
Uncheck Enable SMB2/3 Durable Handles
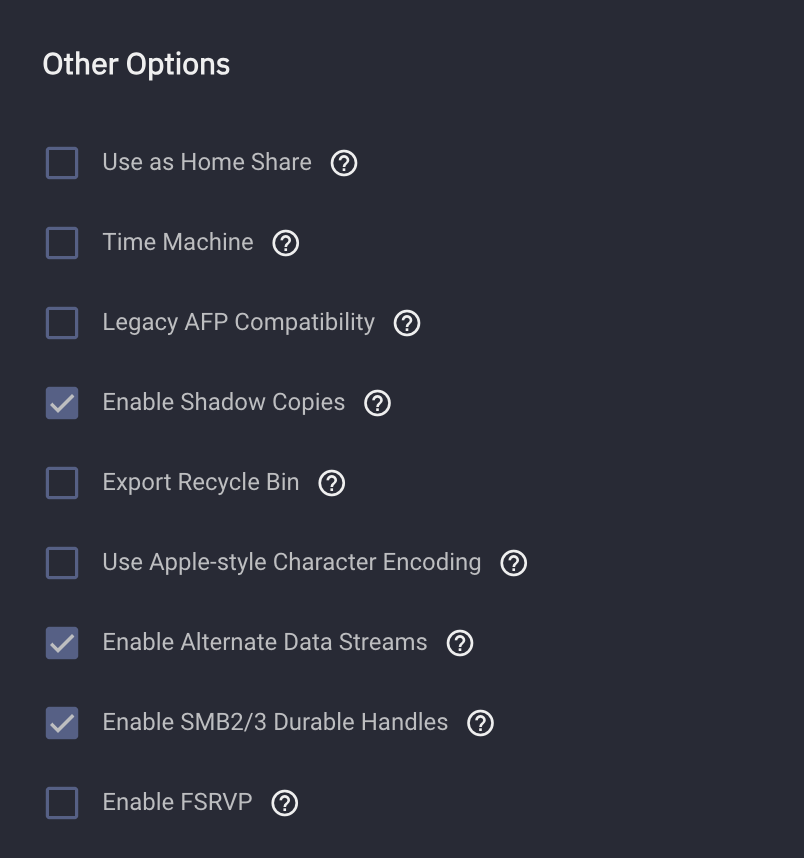tap(61, 723)
